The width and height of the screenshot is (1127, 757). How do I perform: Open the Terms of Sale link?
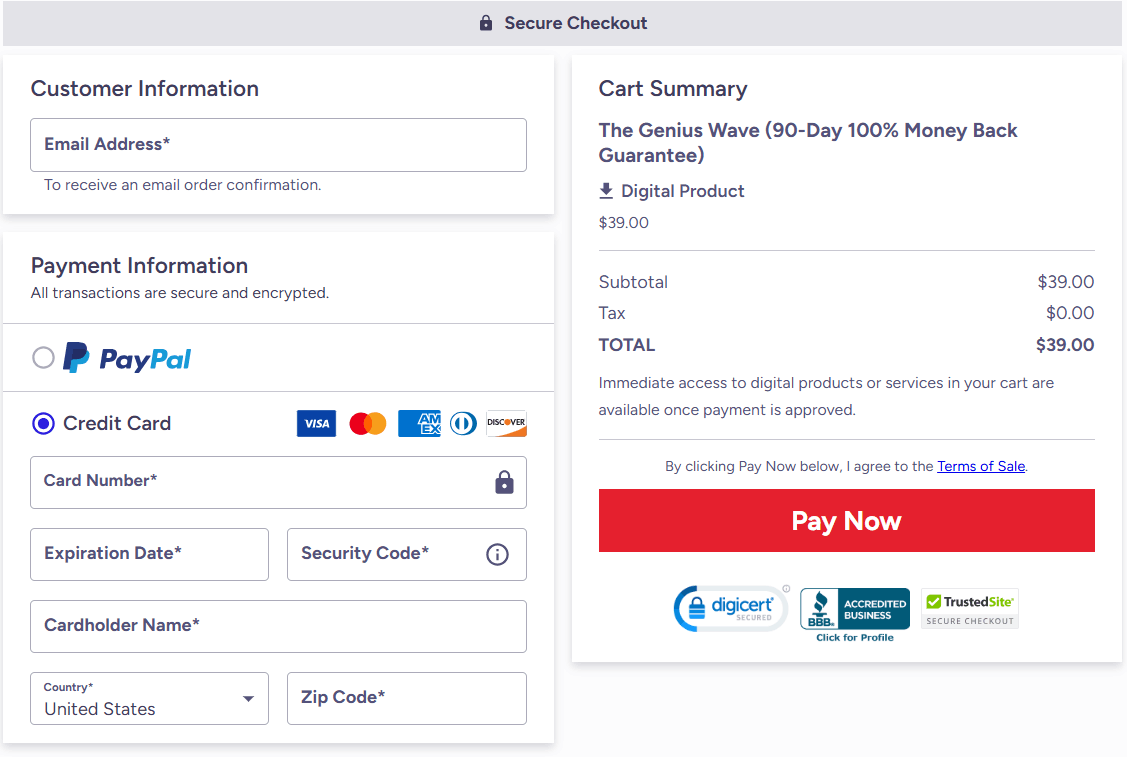tap(981, 465)
